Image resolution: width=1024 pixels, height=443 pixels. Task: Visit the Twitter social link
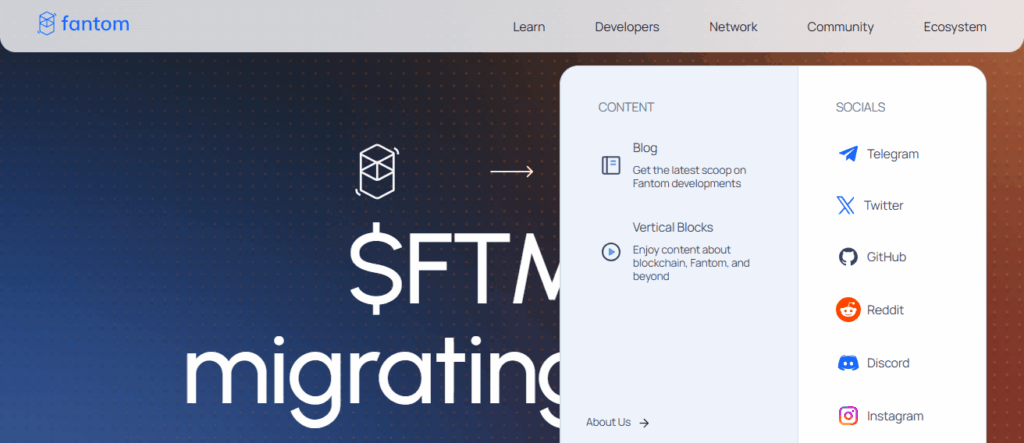click(x=884, y=205)
